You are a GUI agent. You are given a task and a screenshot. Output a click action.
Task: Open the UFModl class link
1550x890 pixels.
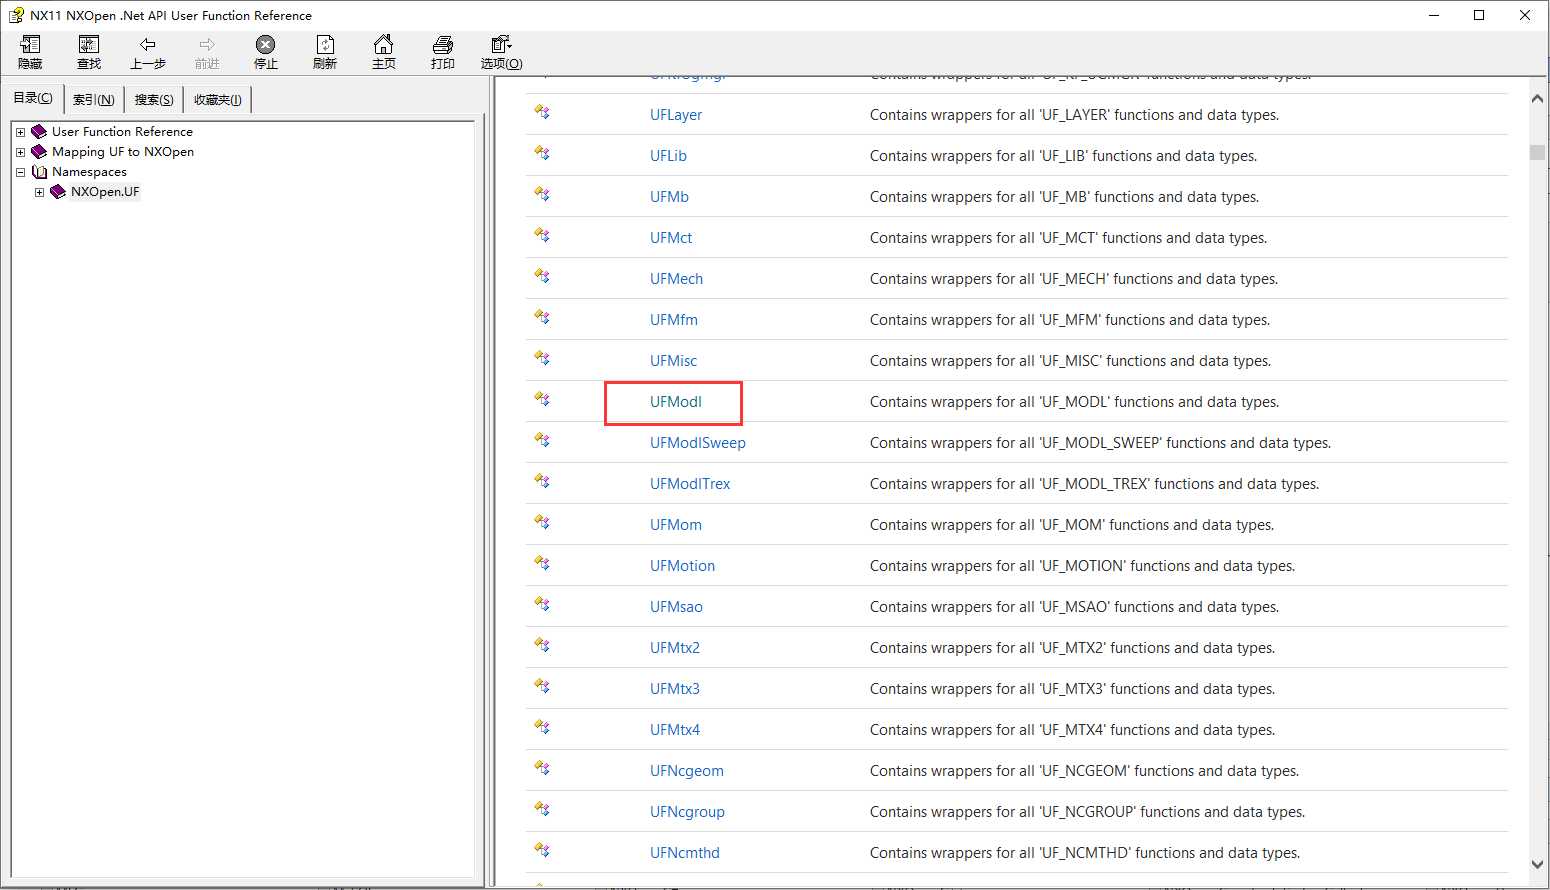[x=676, y=402]
